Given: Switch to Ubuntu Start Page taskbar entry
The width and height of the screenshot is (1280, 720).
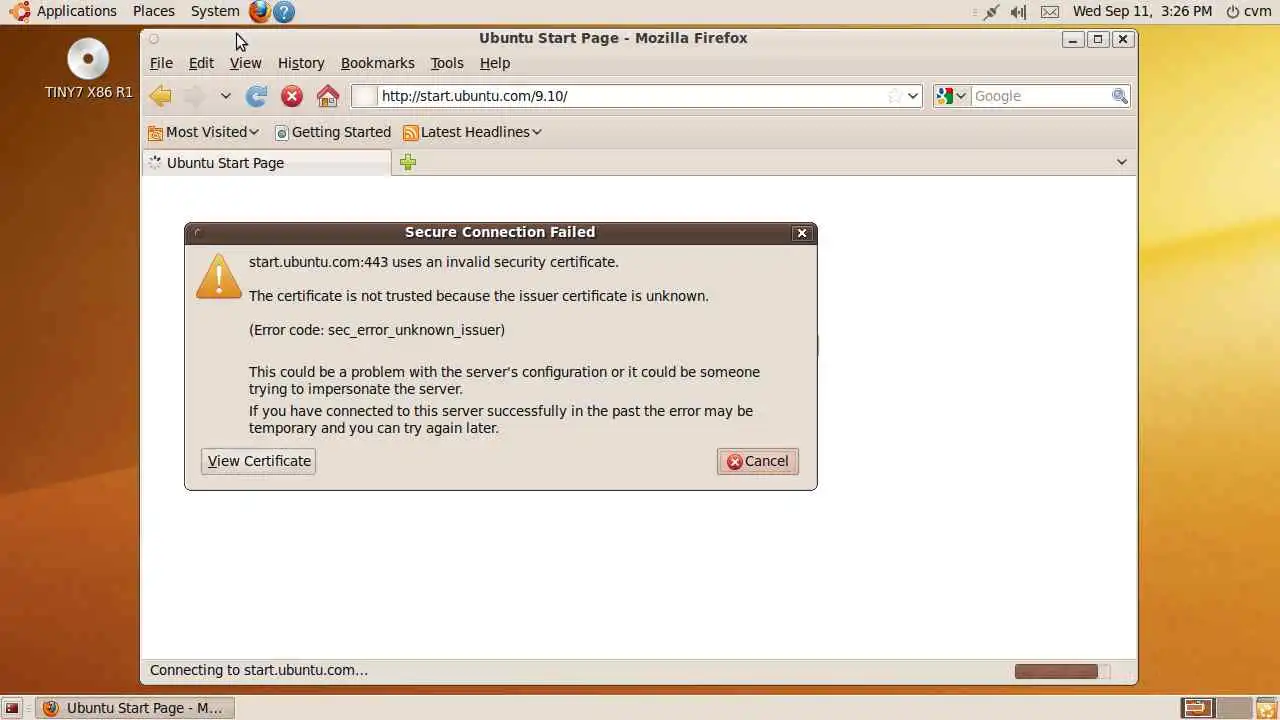Looking at the screenshot, I should click(133, 708).
